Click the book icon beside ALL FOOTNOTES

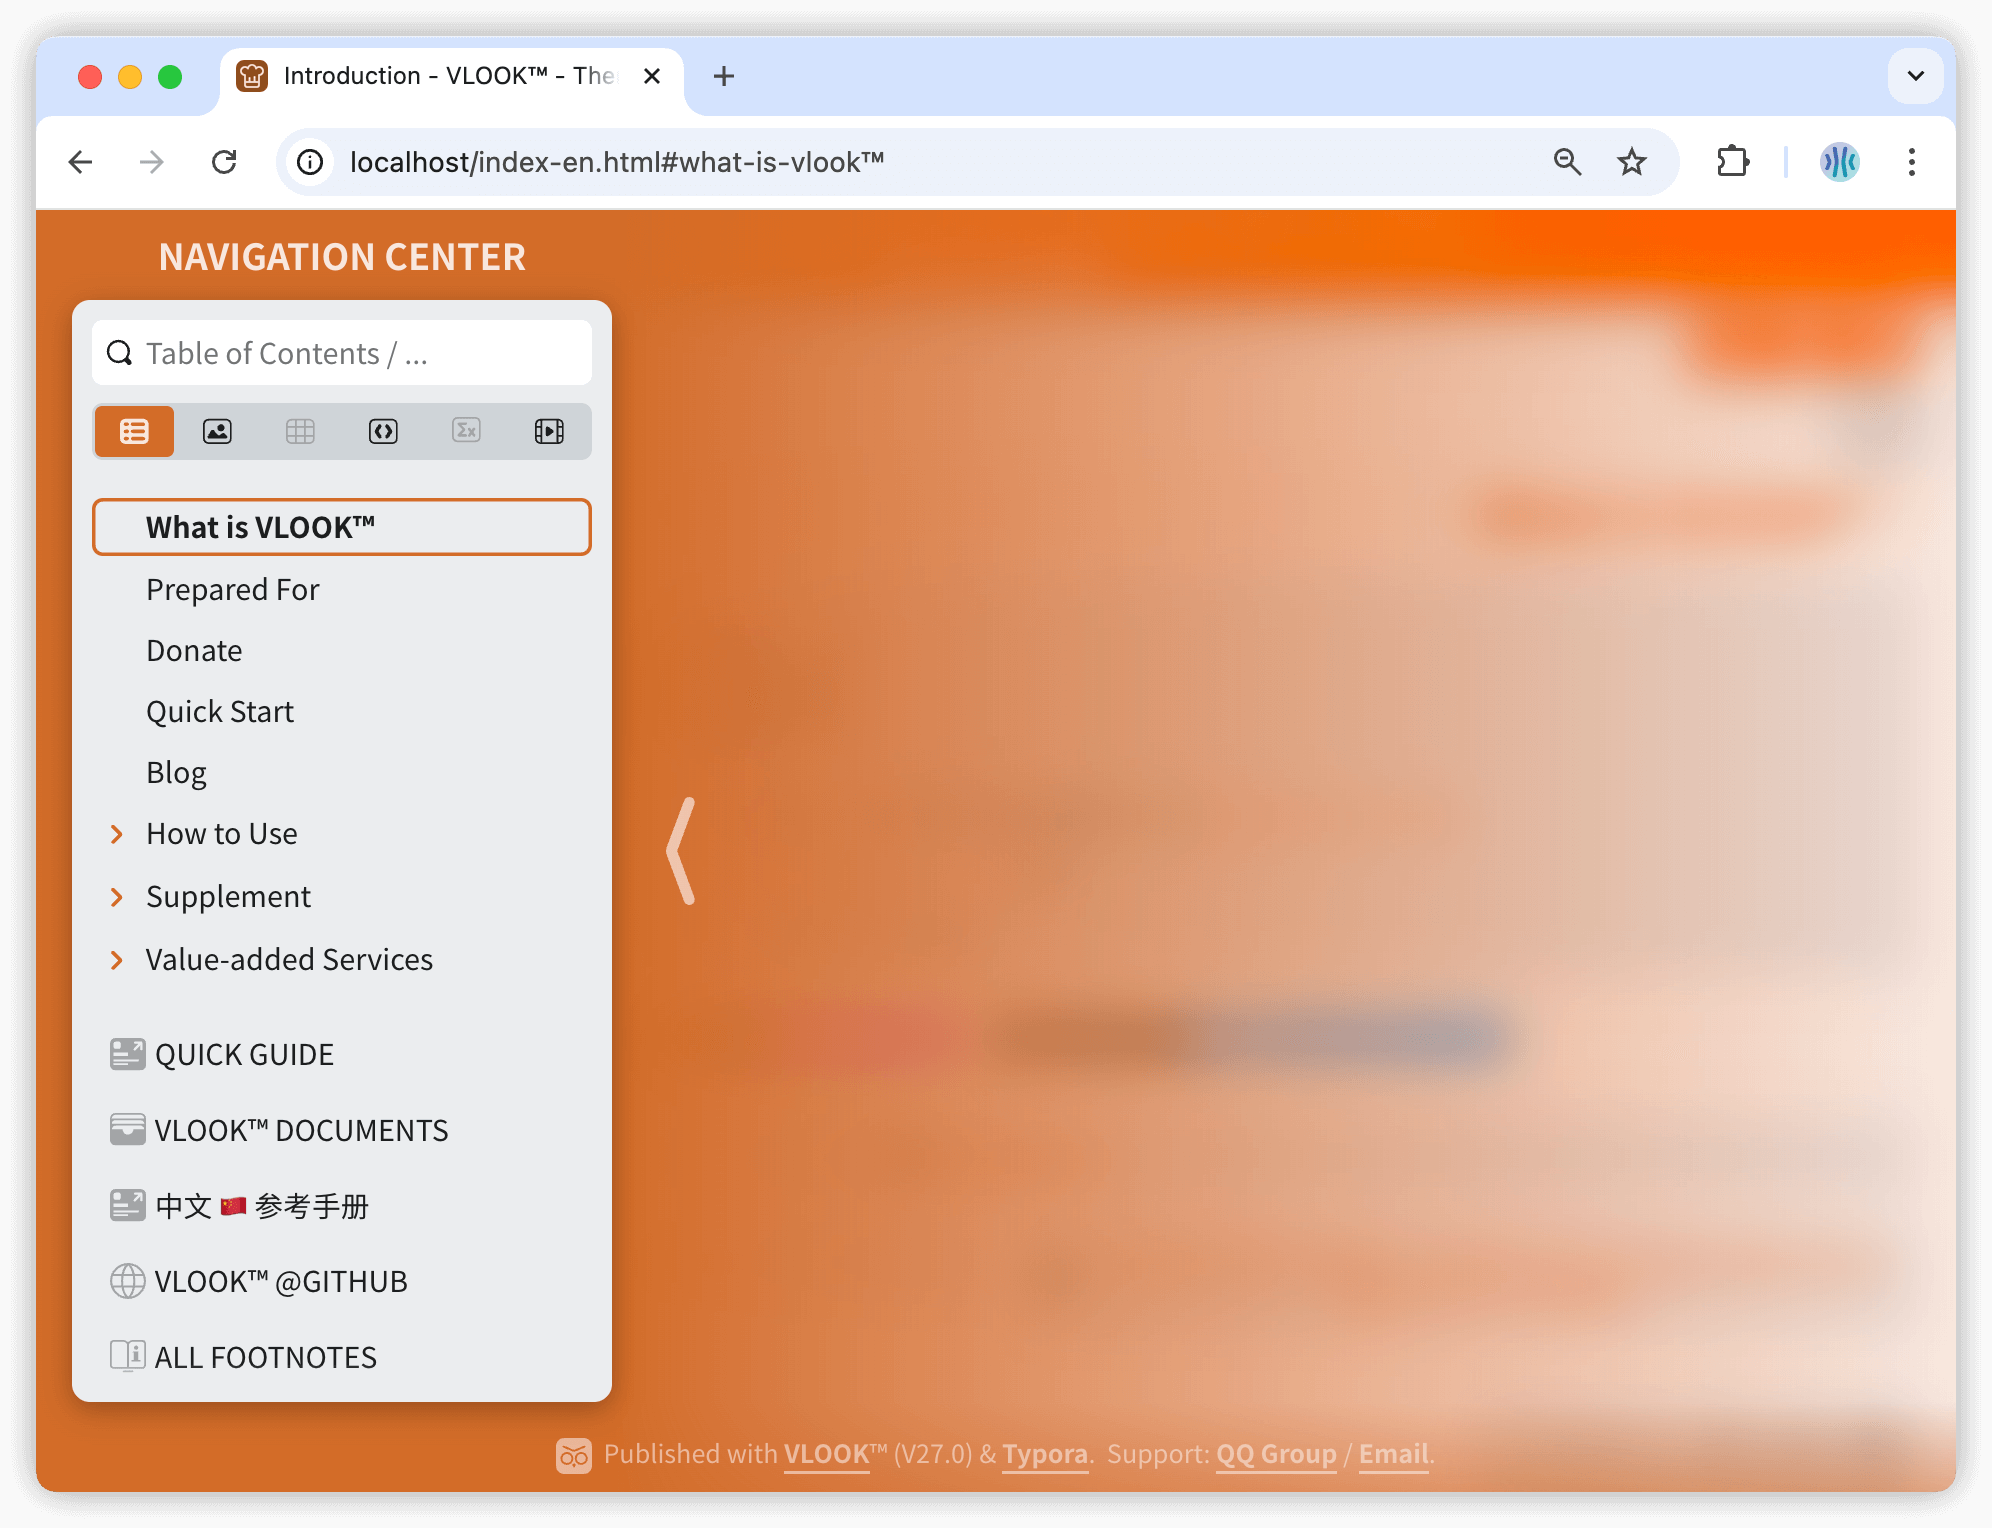pos(127,1357)
